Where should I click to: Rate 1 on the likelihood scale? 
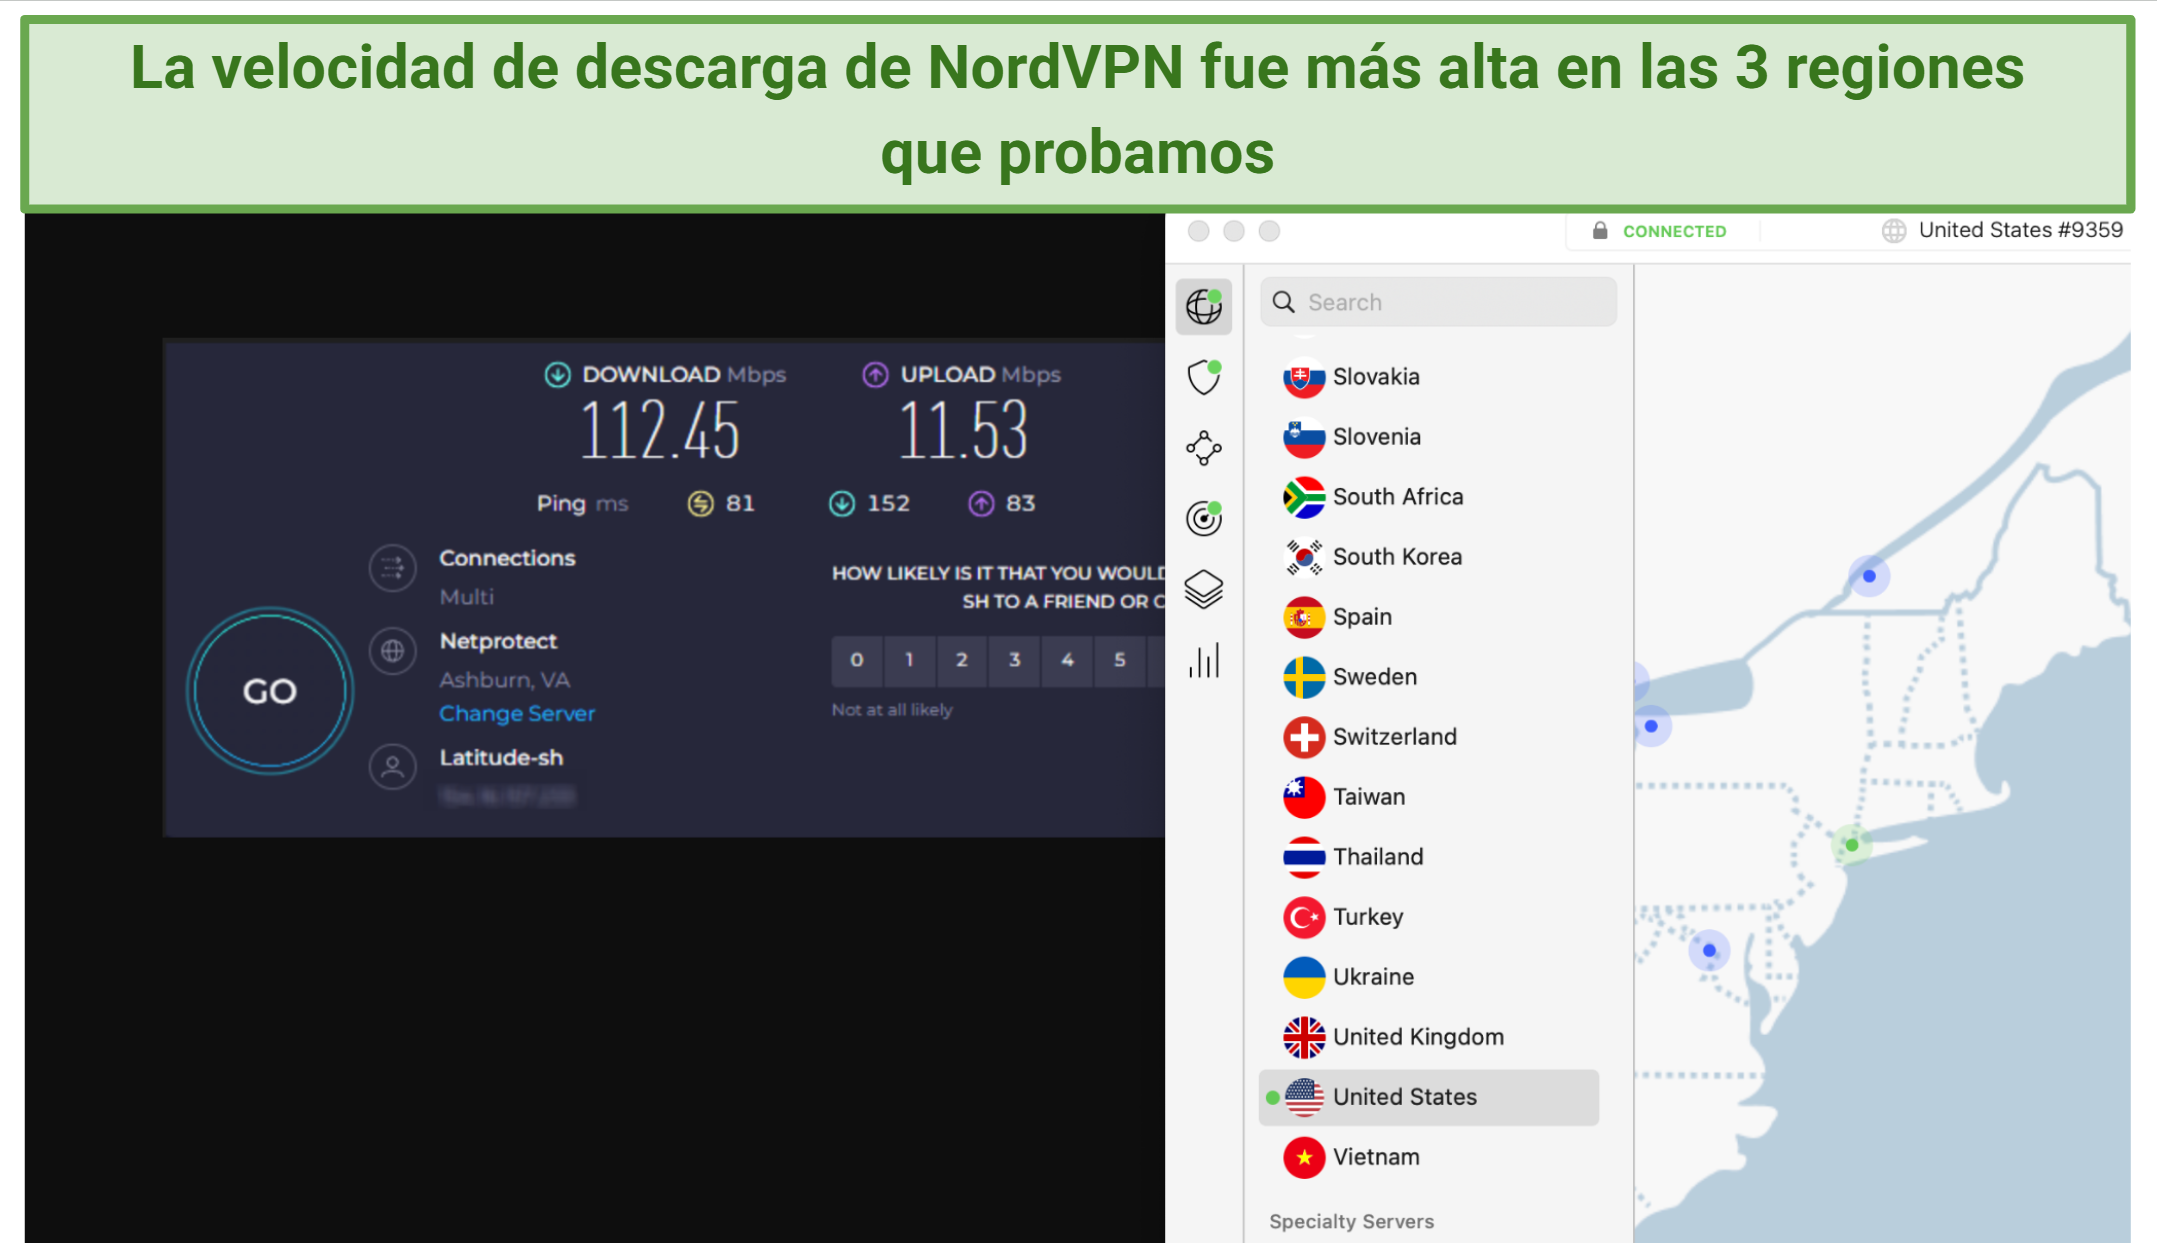pos(909,660)
